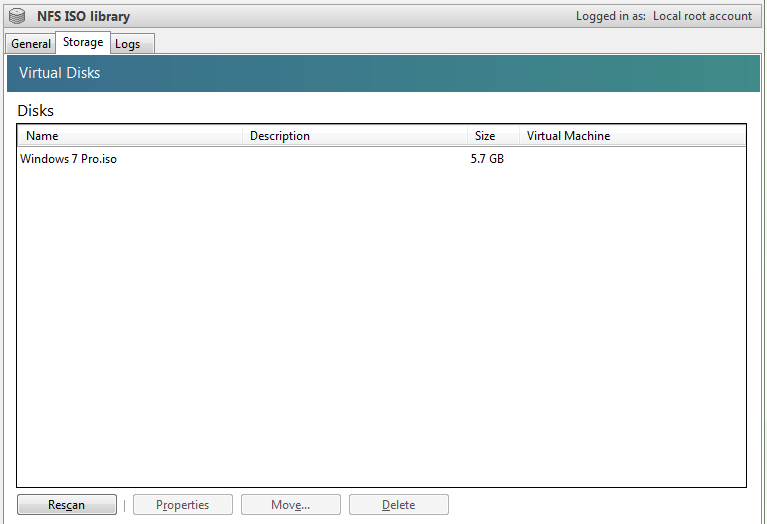This screenshot has width=767, height=524.
Task: Switch to the General tab
Action: click(31, 44)
